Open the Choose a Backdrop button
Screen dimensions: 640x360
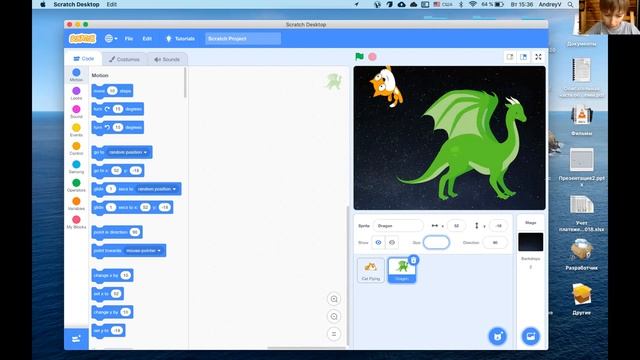tap(531, 336)
